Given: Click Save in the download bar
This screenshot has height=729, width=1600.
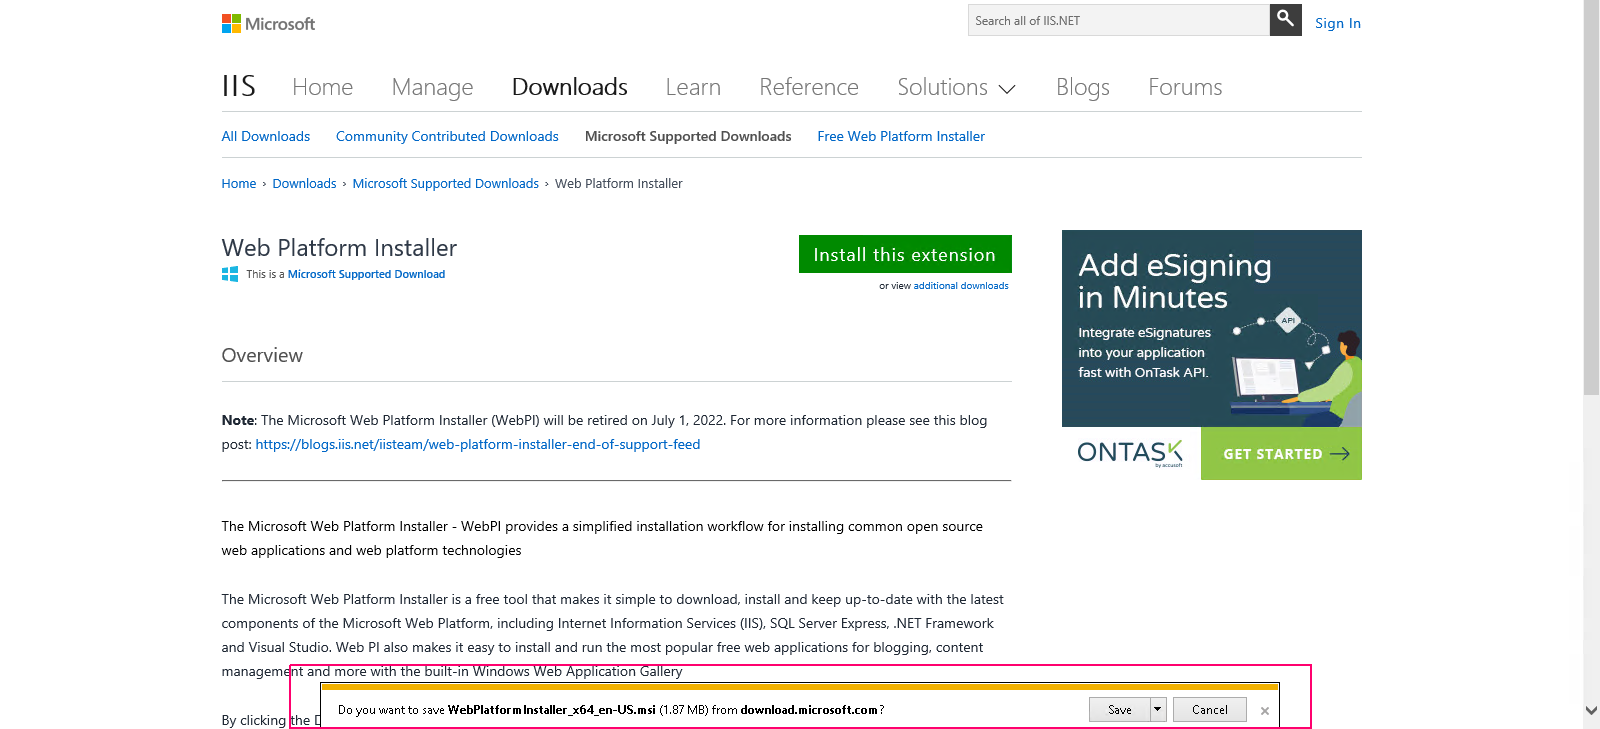Looking at the screenshot, I should [x=1120, y=710].
